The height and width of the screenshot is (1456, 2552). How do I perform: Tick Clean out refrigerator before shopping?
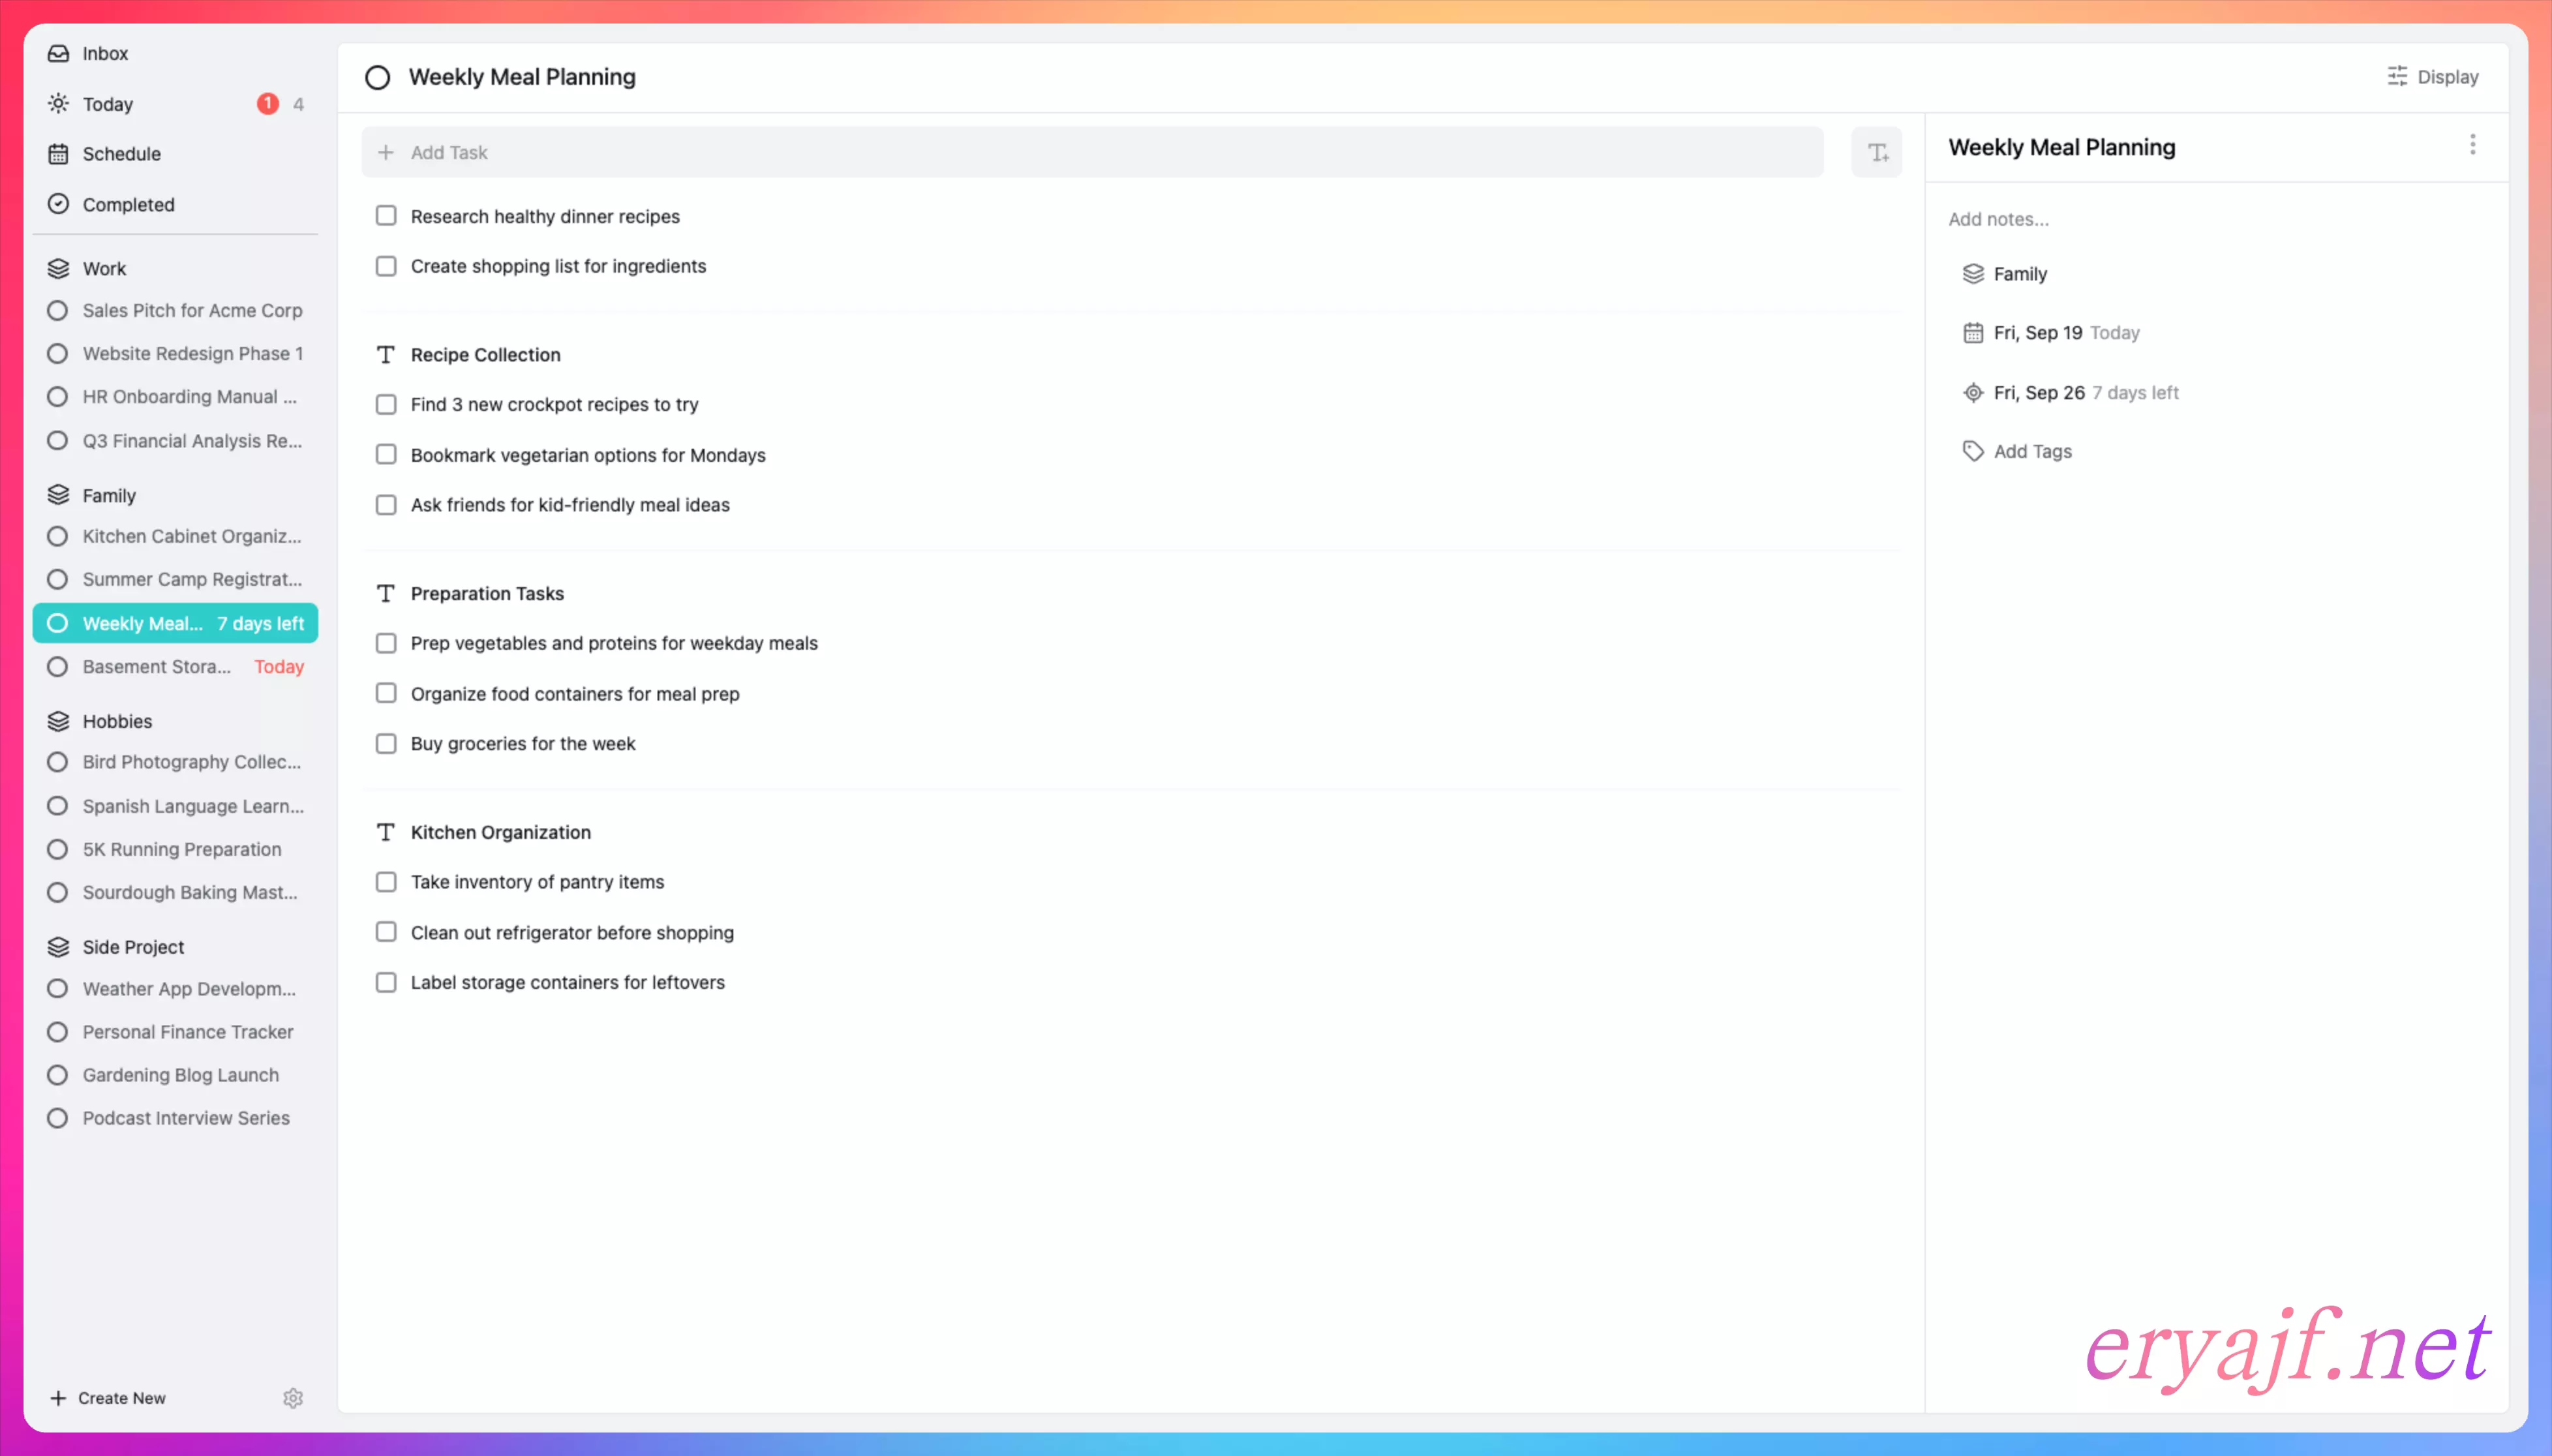click(386, 932)
